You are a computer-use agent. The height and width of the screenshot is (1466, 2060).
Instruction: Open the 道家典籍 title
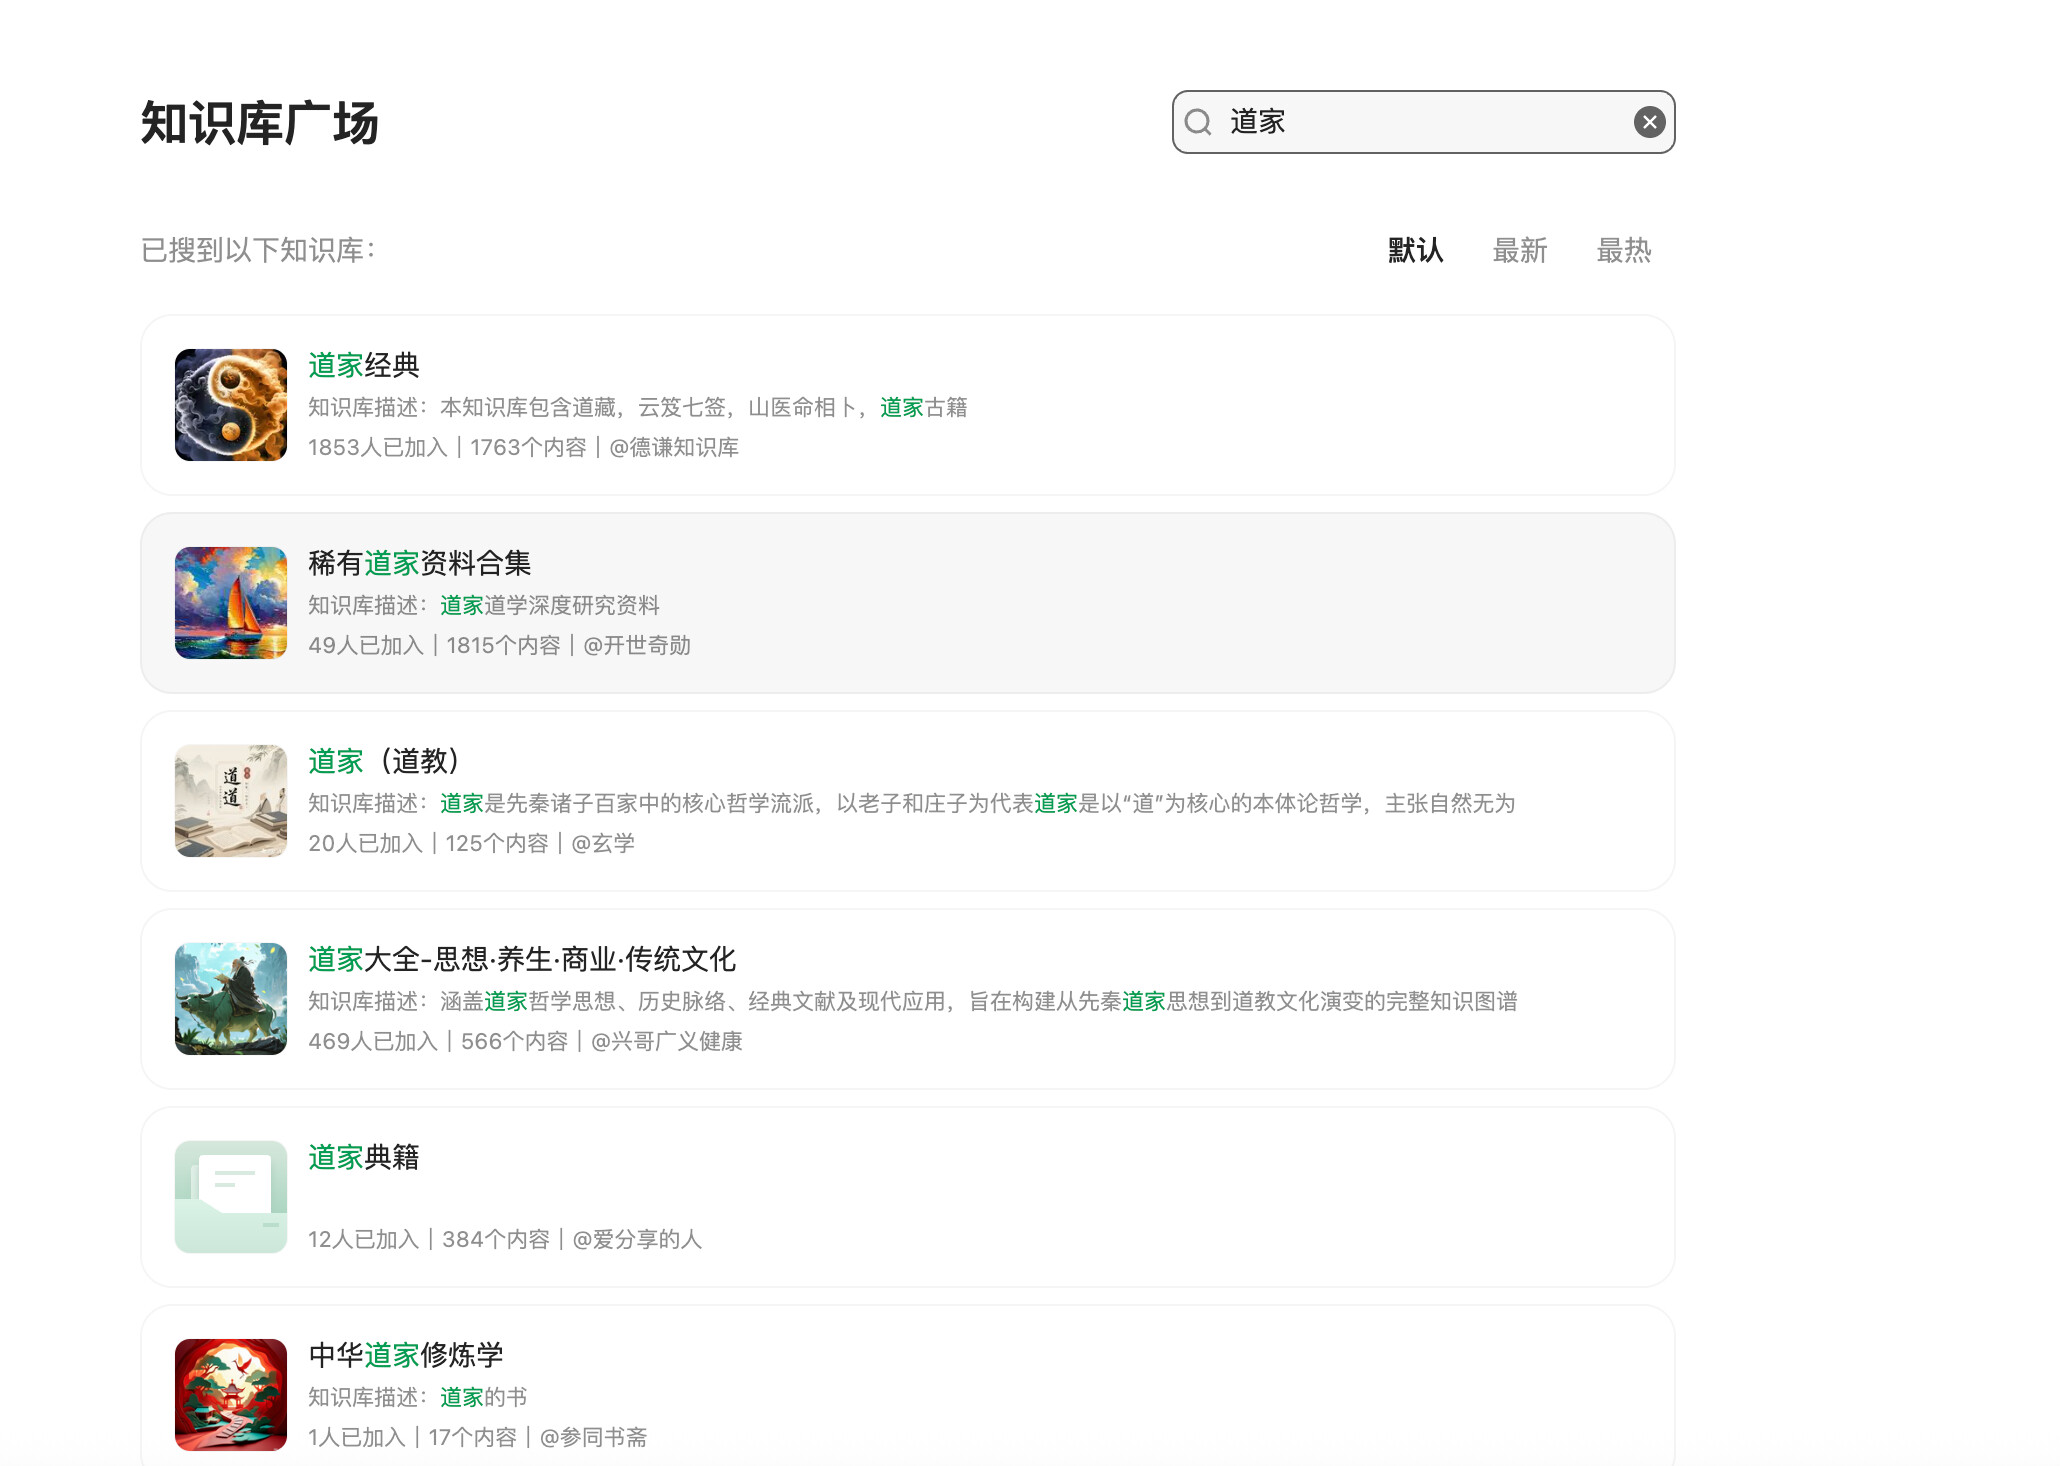click(364, 1157)
